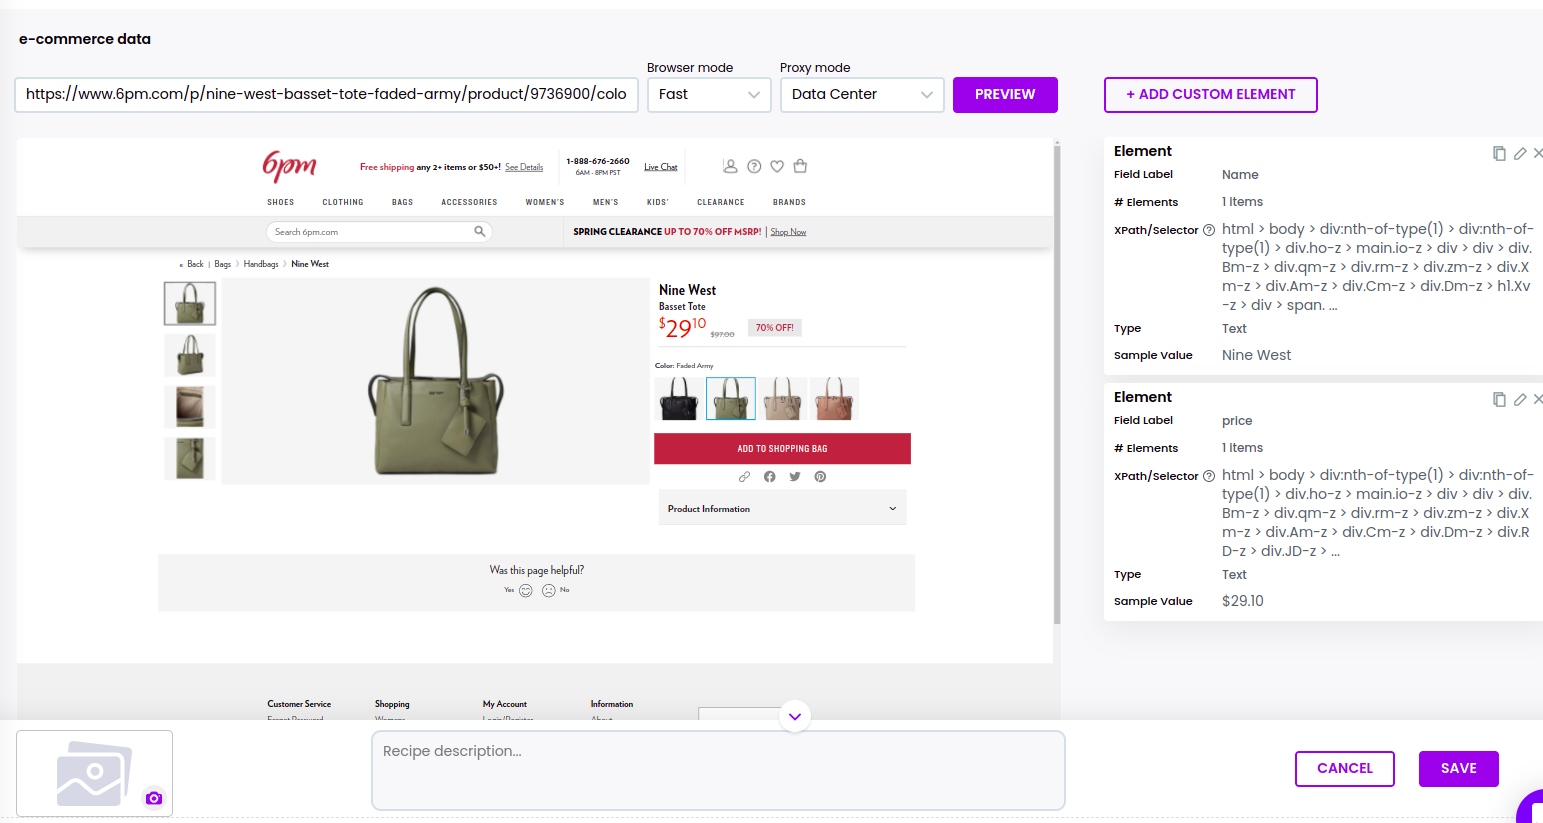Expand the Product Information section

(781, 508)
